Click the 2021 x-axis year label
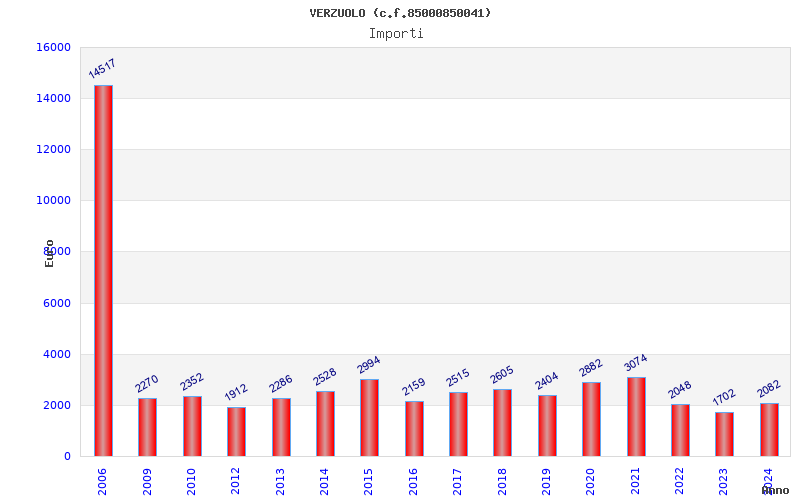 coord(635,482)
